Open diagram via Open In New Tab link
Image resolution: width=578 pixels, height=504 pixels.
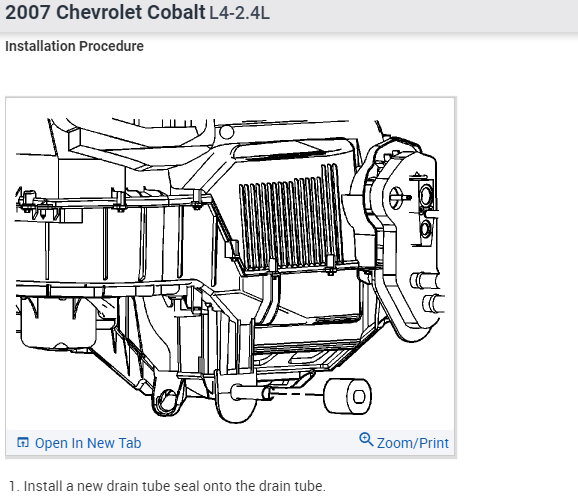pos(88,443)
